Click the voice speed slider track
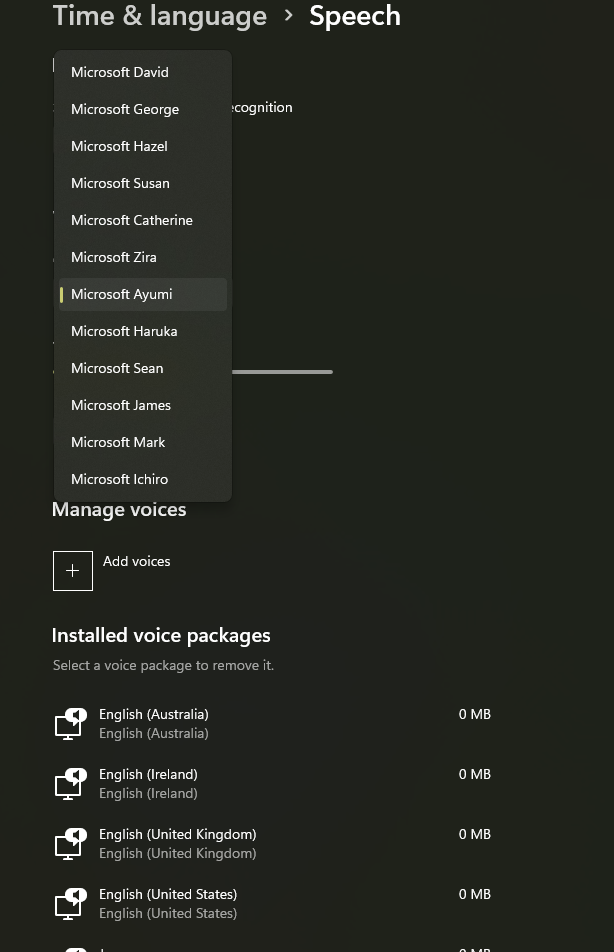The width and height of the screenshot is (614, 952). (282, 372)
